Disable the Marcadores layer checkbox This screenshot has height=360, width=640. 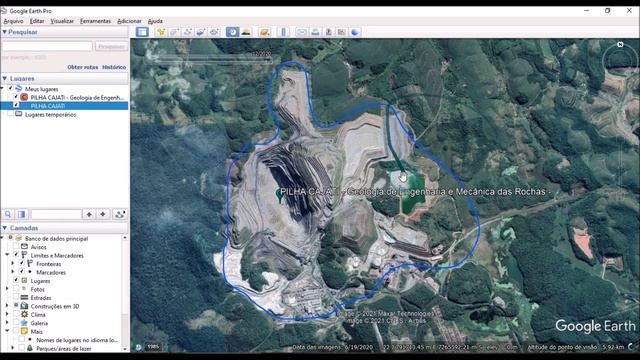click(22, 272)
